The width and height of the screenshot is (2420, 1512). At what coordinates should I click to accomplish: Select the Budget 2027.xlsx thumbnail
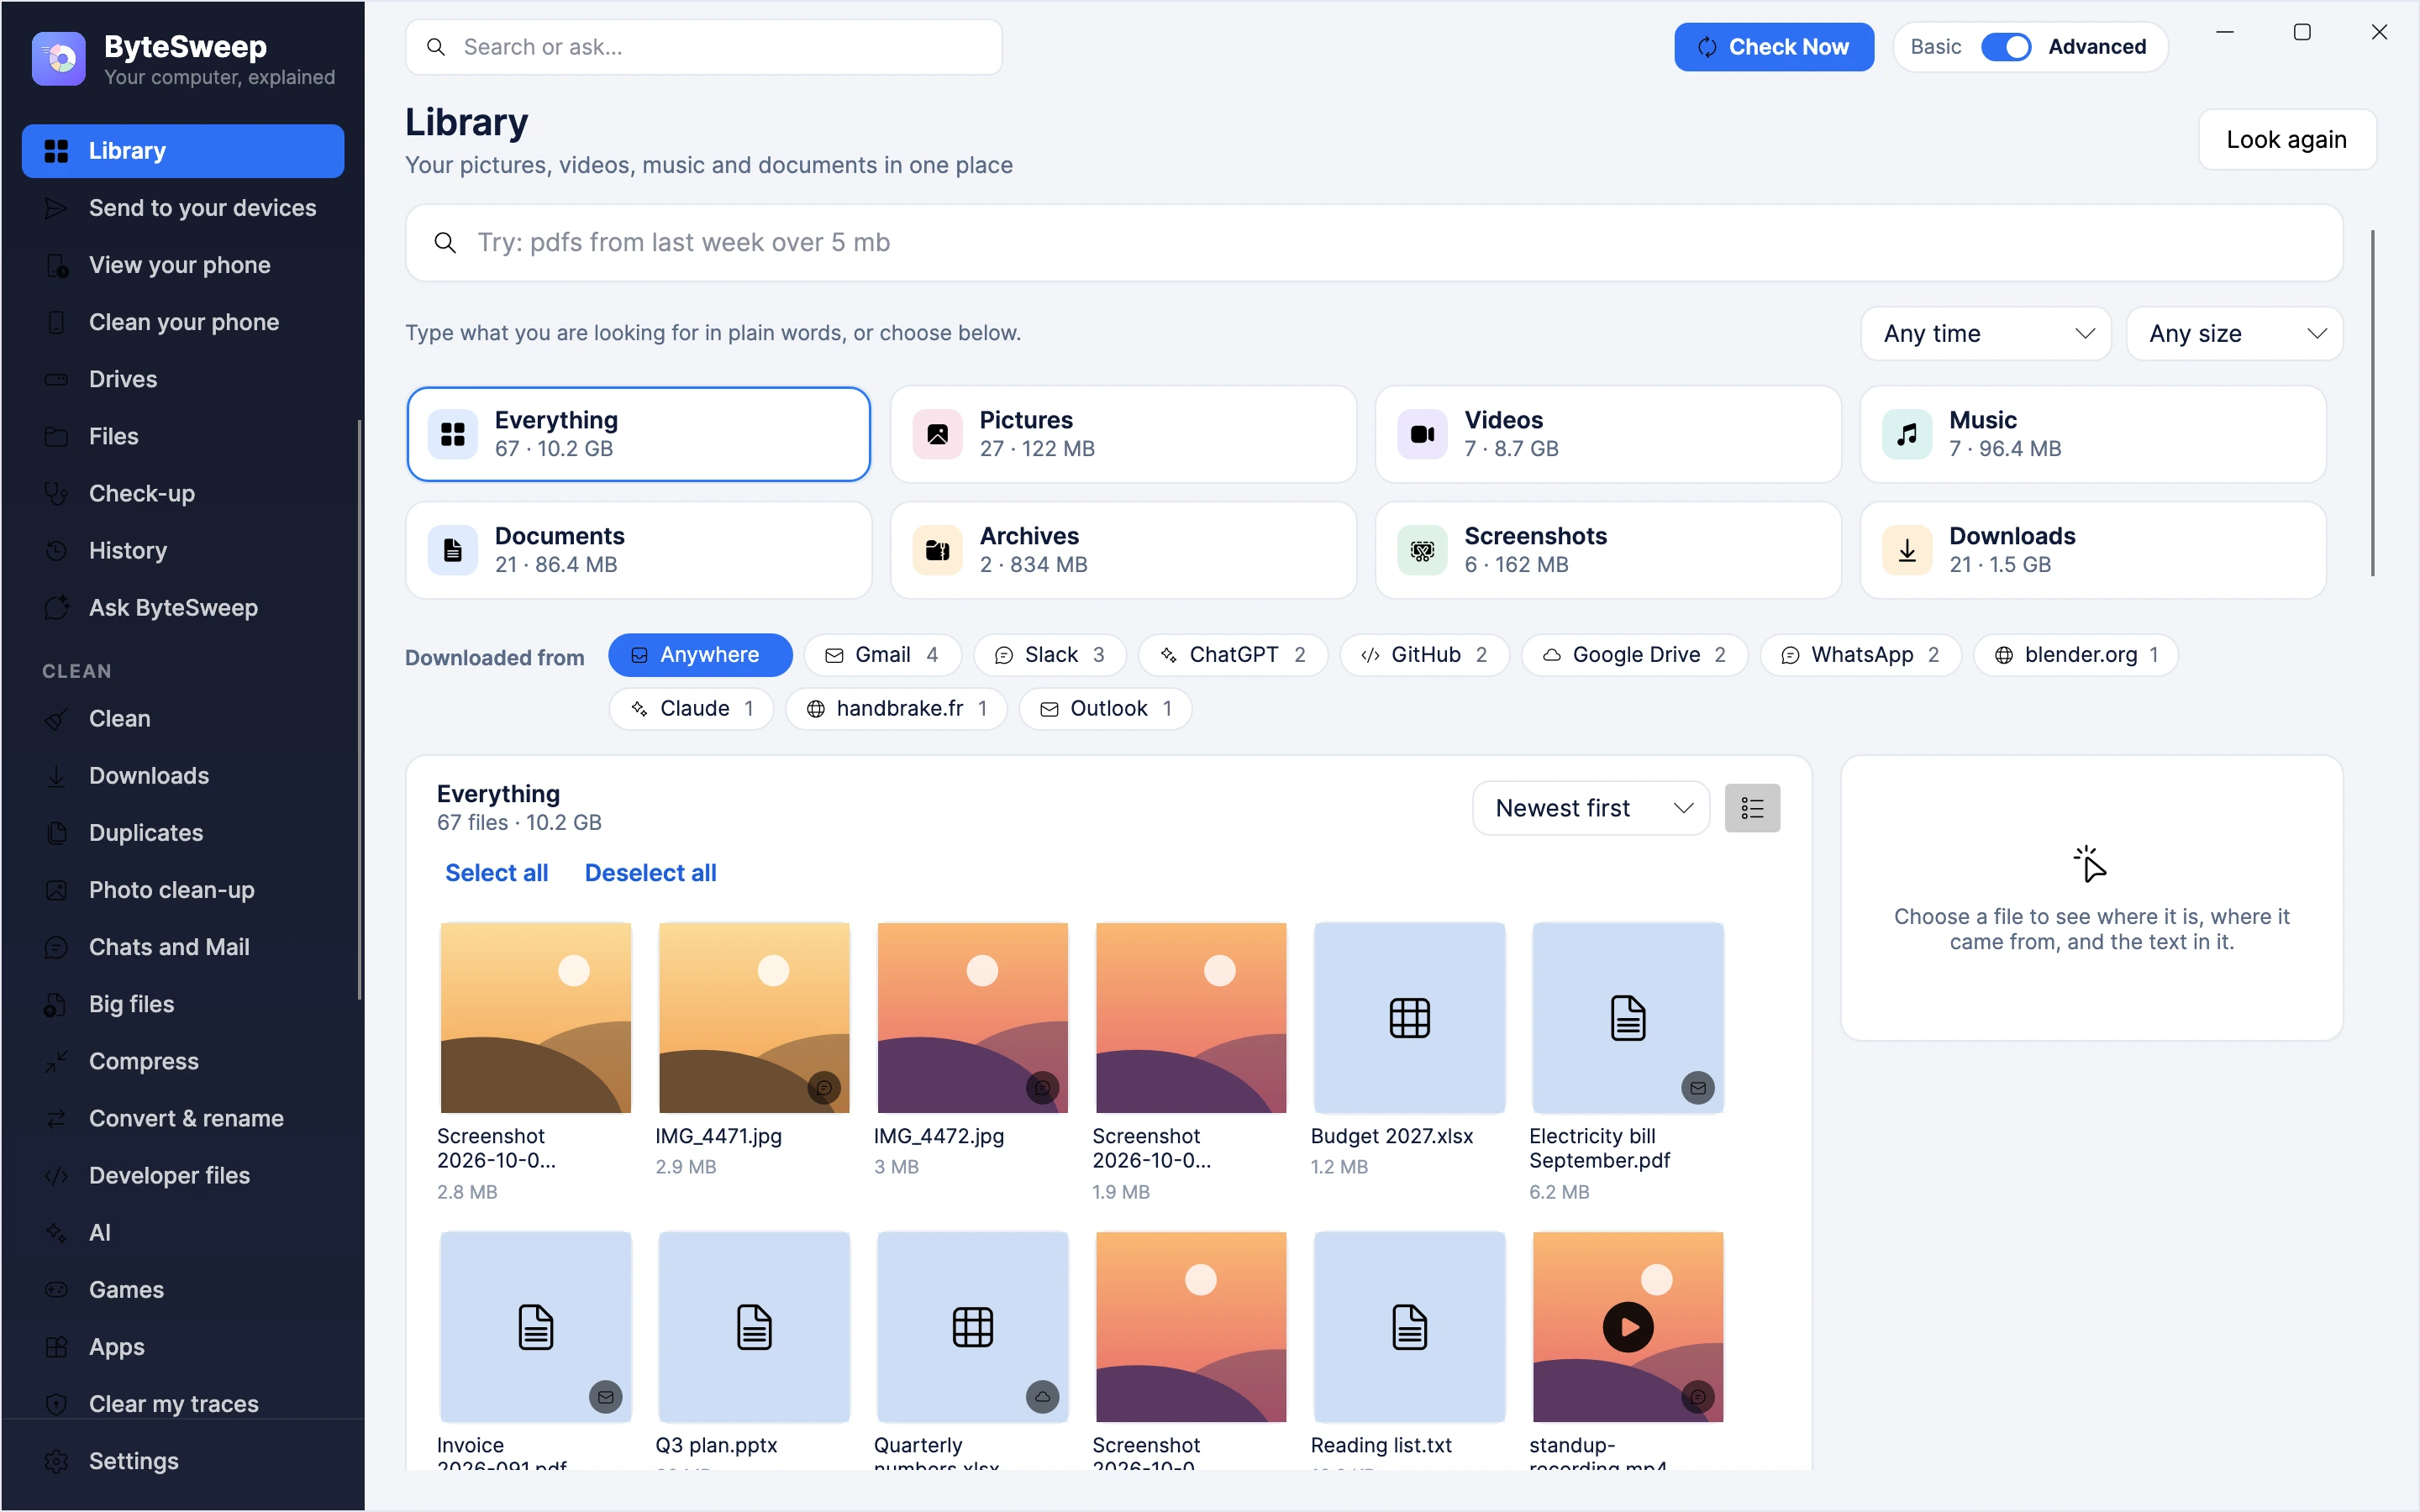(x=1409, y=1017)
